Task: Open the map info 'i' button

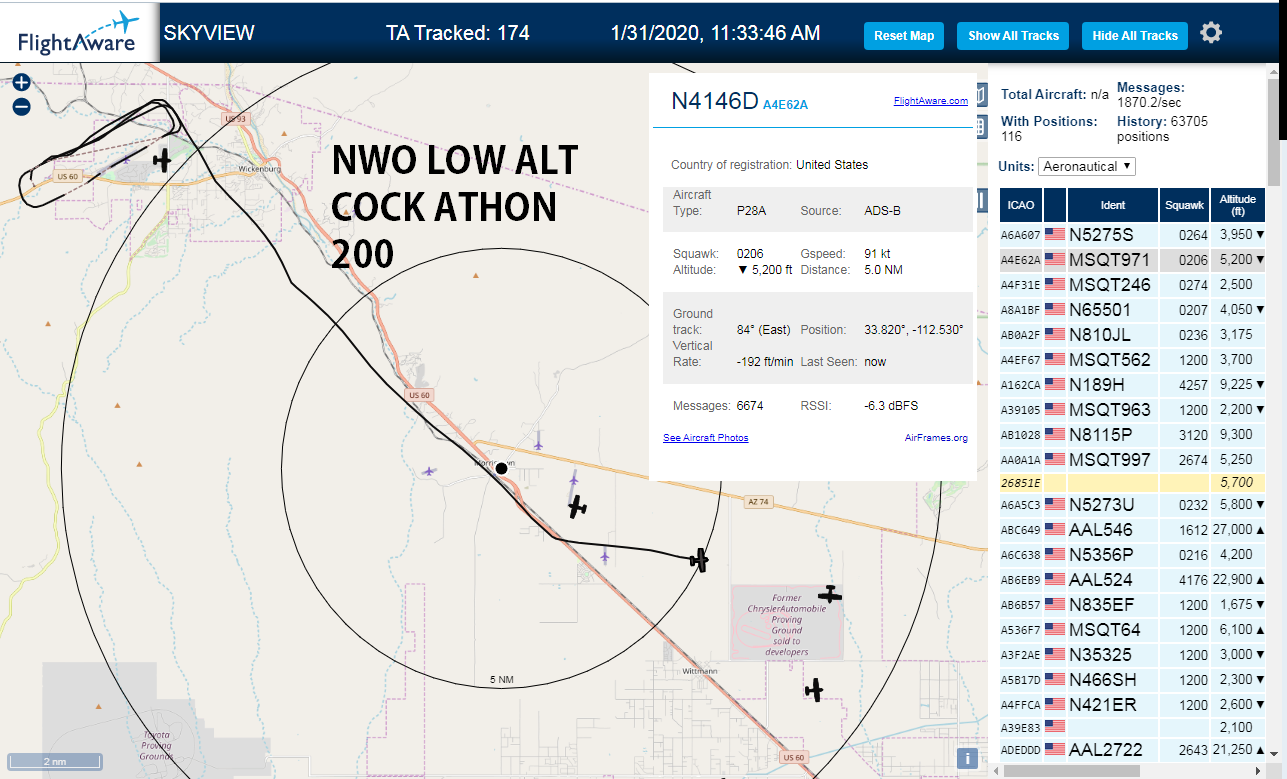Action: [967, 758]
